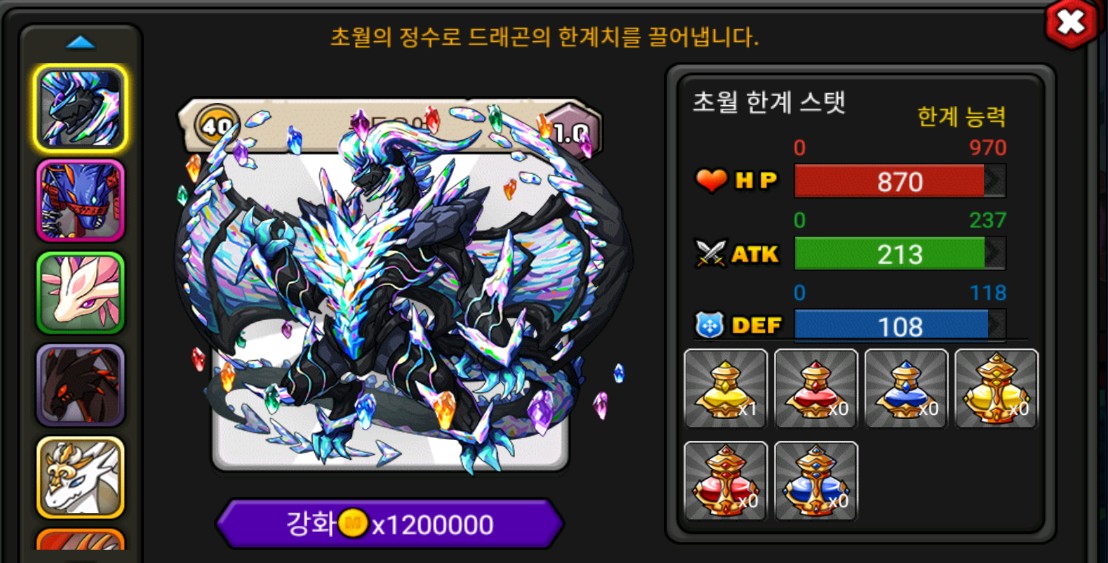Collapse dragon list with blue up arrow

(x=80, y=43)
